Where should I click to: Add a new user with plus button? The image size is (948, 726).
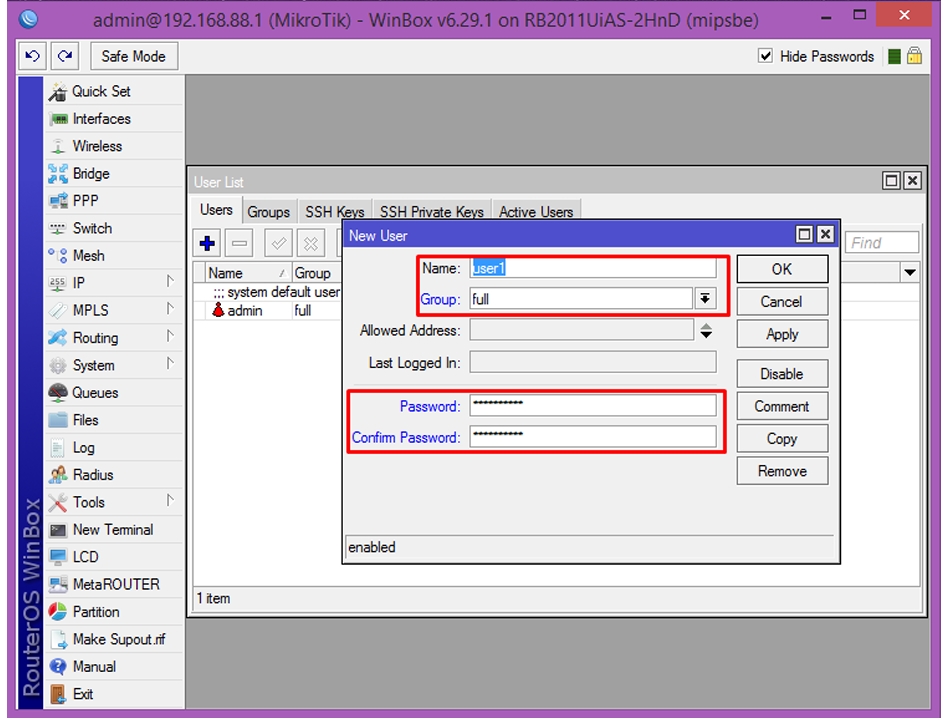[207, 244]
